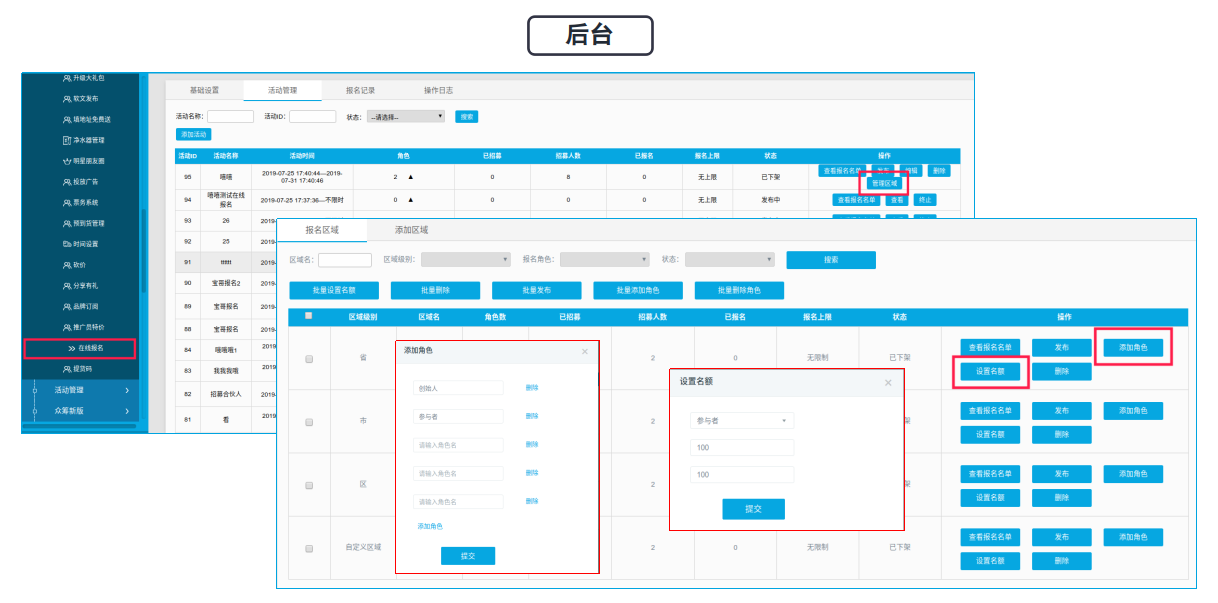Open the 报名记录 tab

[360, 90]
